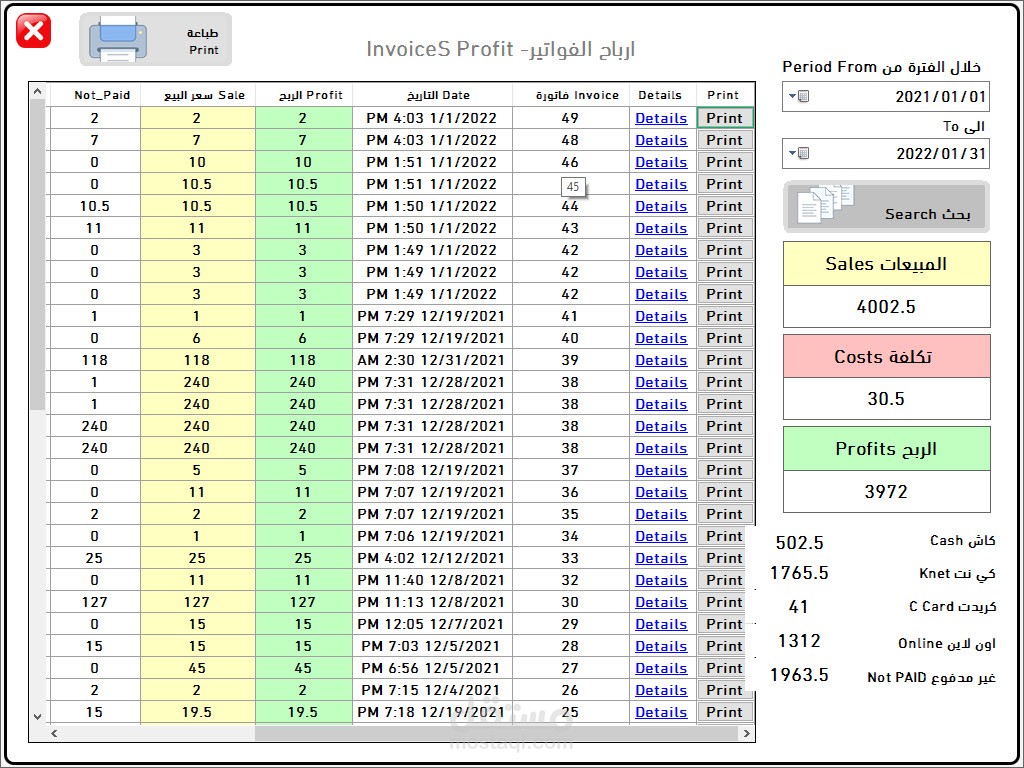The width and height of the screenshot is (1024, 768).
Task: Click the Cash amount 502.5
Action: point(799,543)
